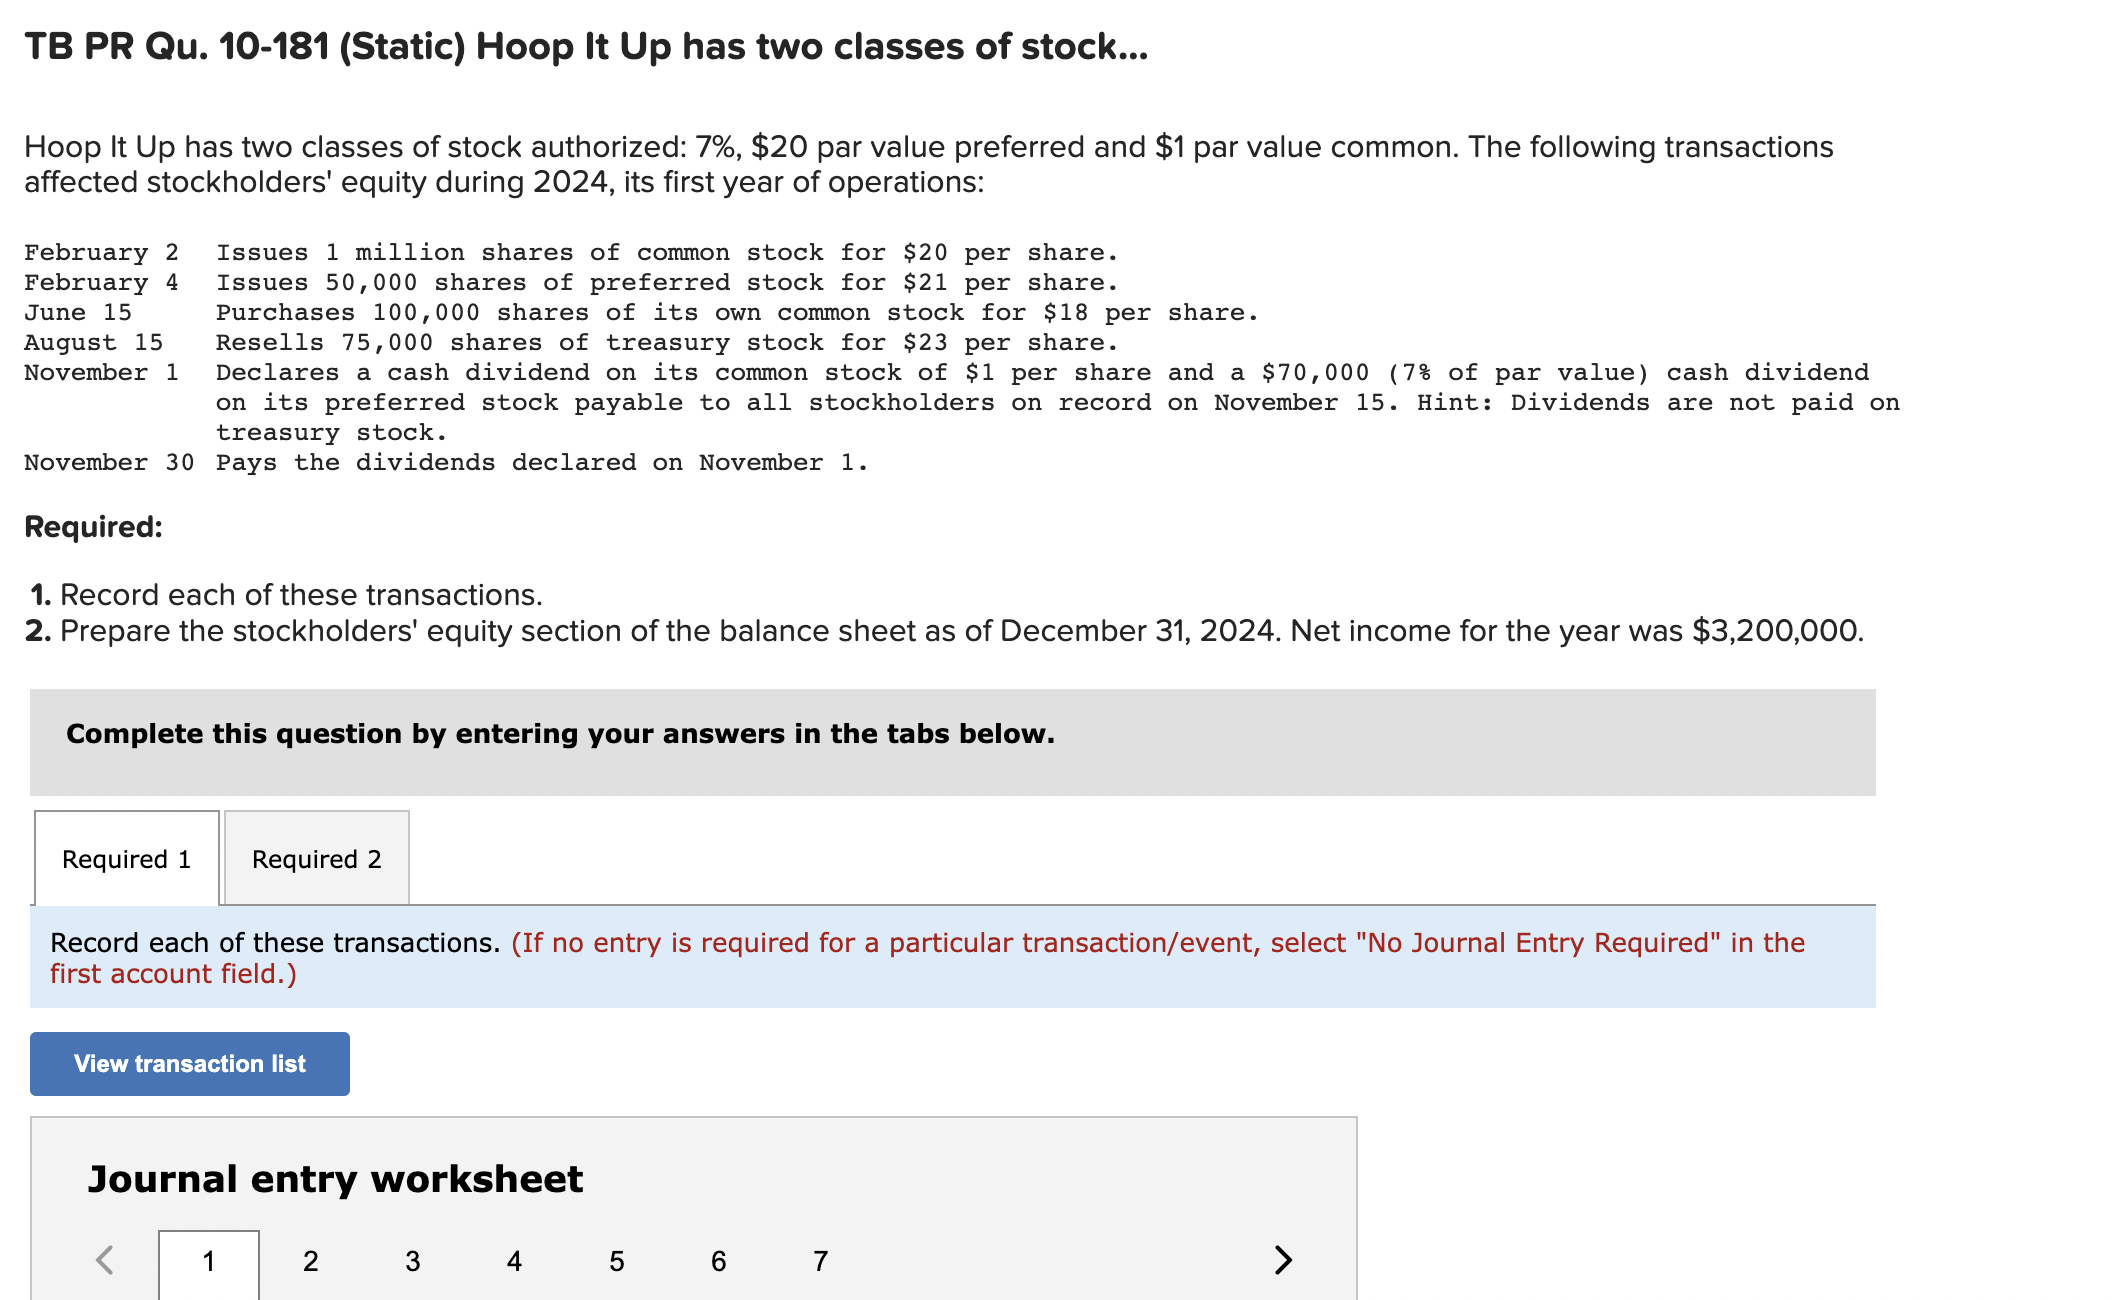
Task: Open the View transaction list
Action: (188, 1063)
